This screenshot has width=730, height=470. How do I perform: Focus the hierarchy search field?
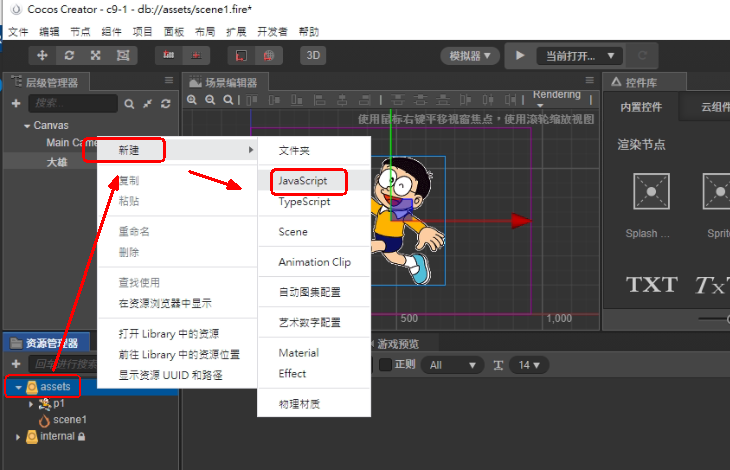pos(73,103)
